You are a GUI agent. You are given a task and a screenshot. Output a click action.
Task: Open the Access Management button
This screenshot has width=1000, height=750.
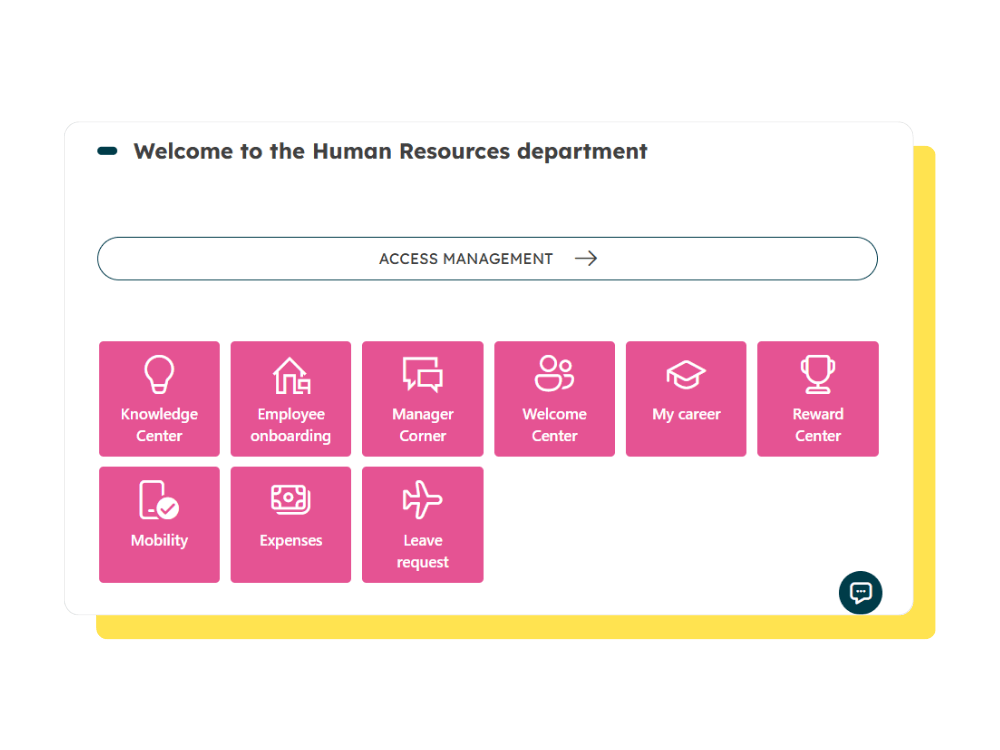pos(466,258)
